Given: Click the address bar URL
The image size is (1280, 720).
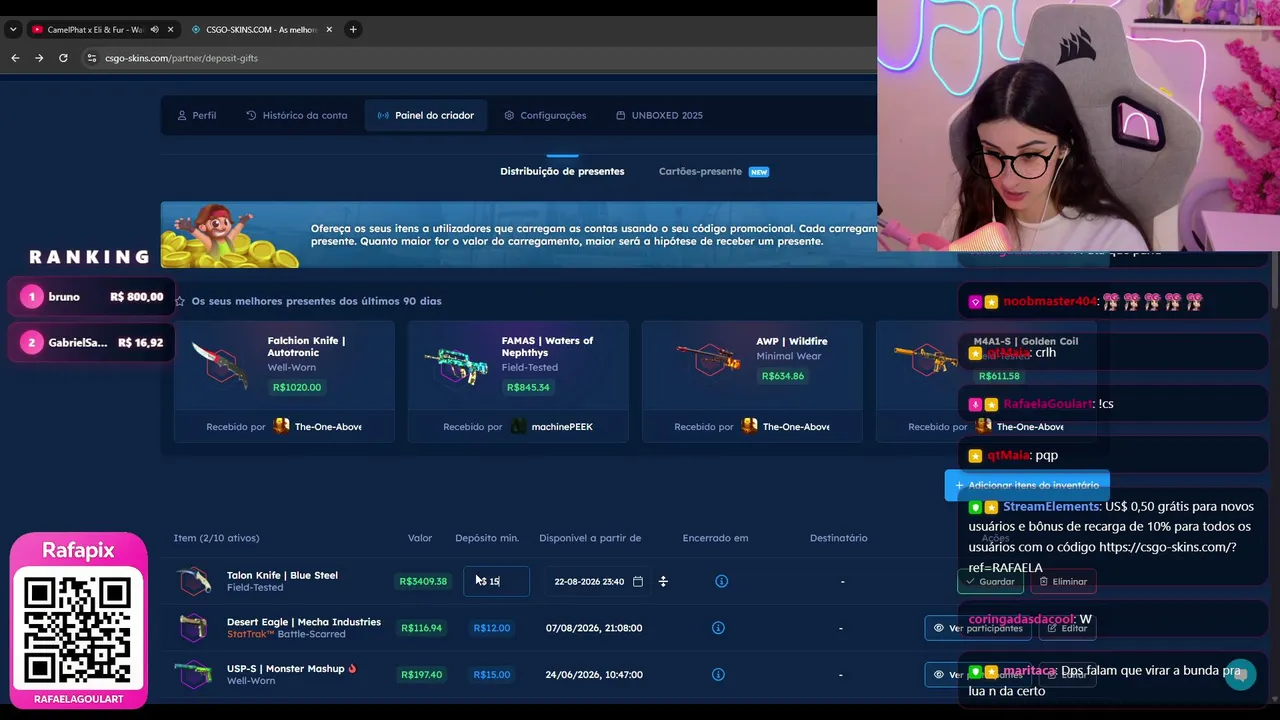Looking at the screenshot, I should click(x=181, y=58).
